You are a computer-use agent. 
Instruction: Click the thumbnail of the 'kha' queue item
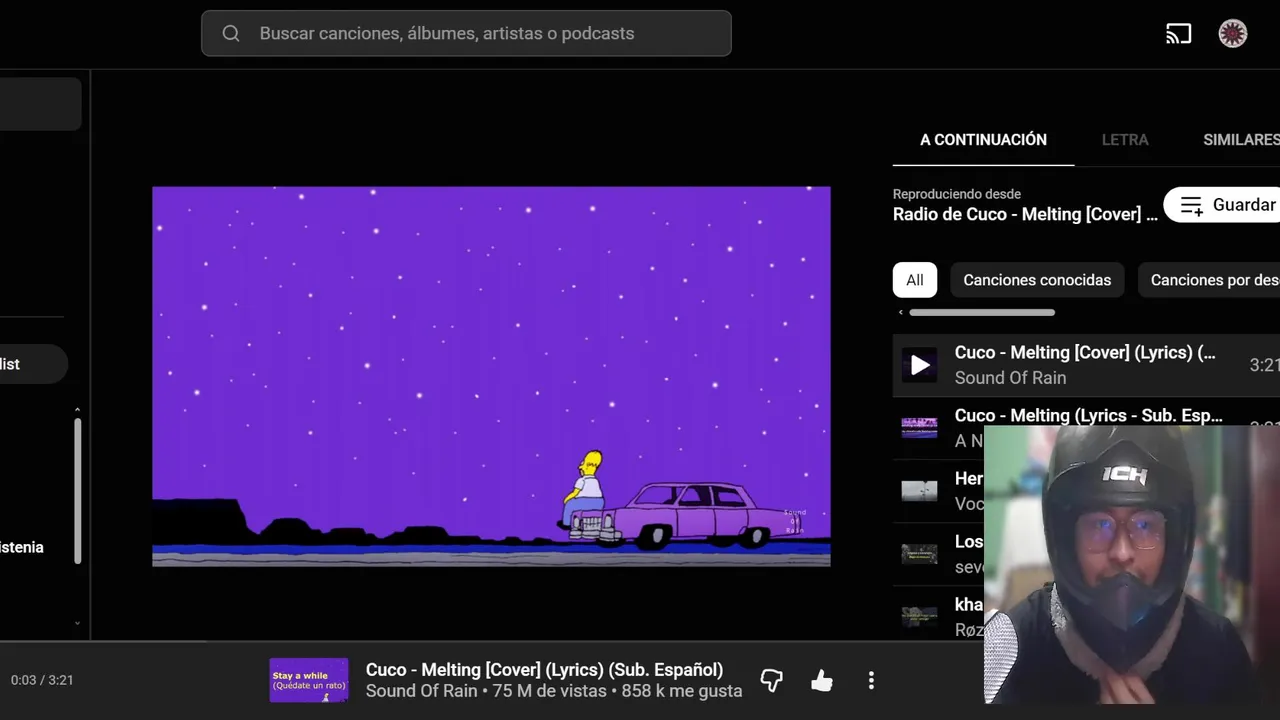coord(919,617)
